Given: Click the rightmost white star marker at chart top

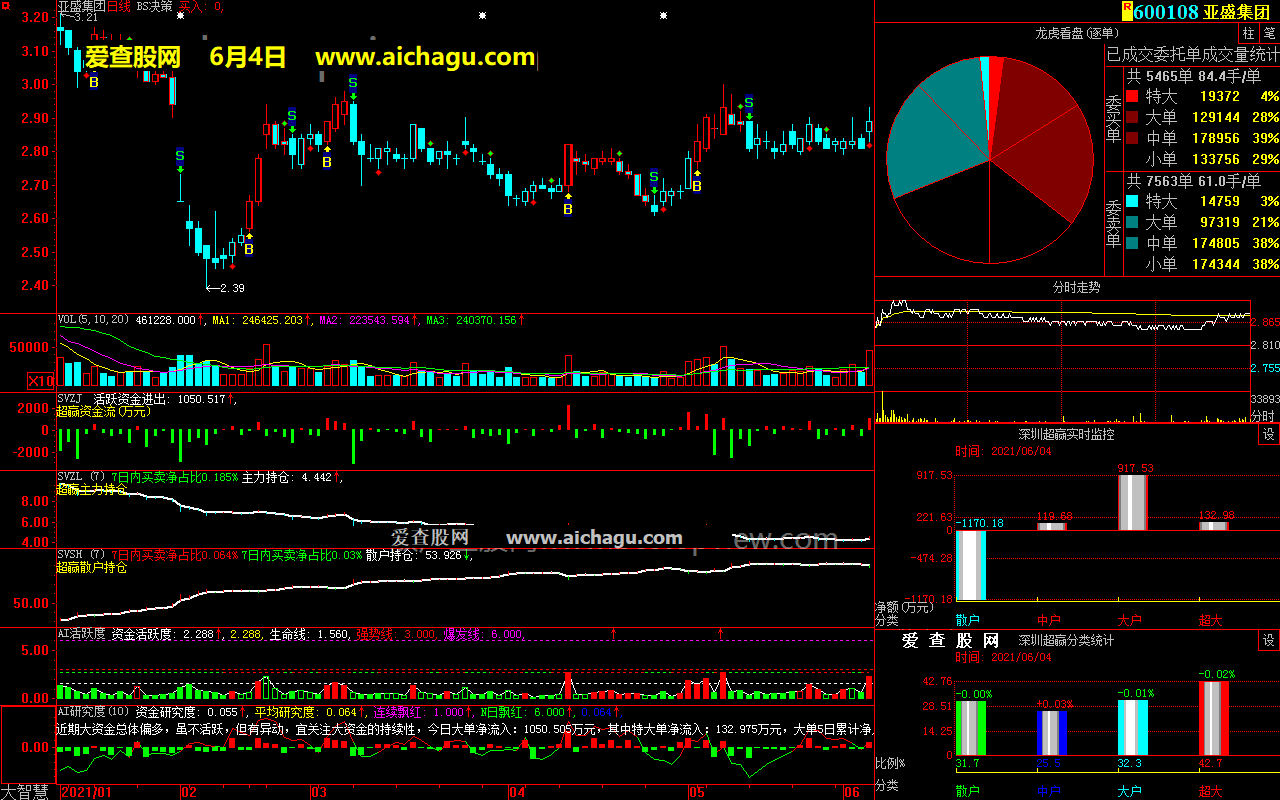Looking at the screenshot, I should [665, 16].
